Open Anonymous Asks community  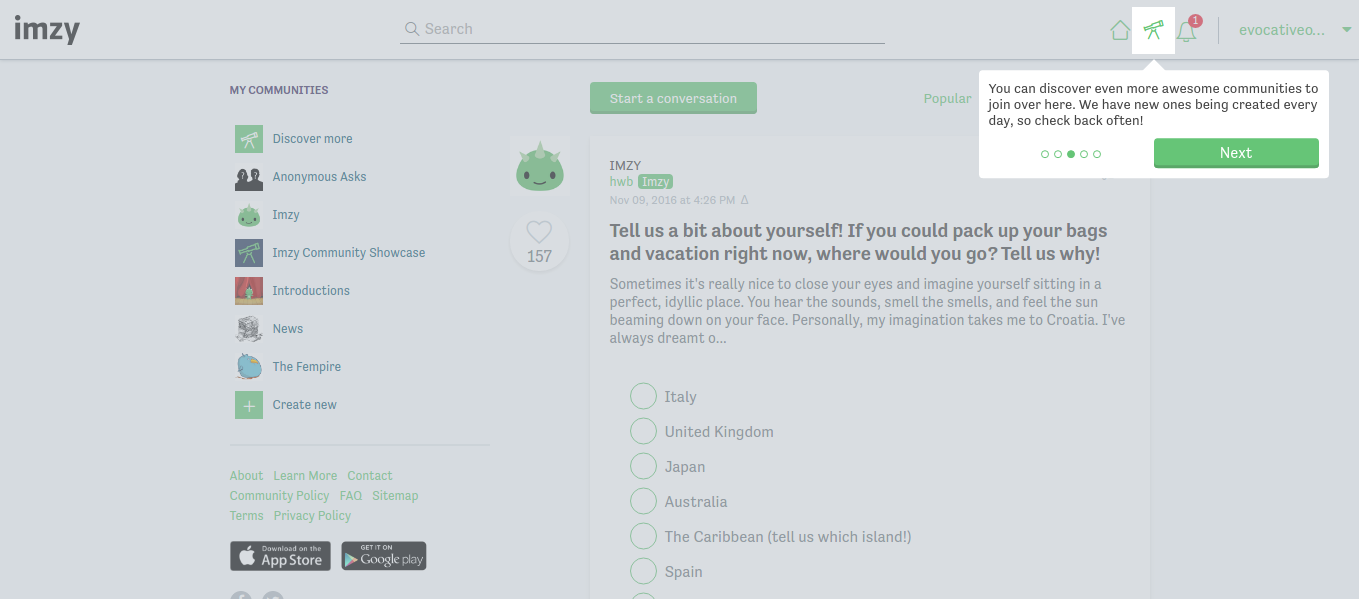click(319, 177)
